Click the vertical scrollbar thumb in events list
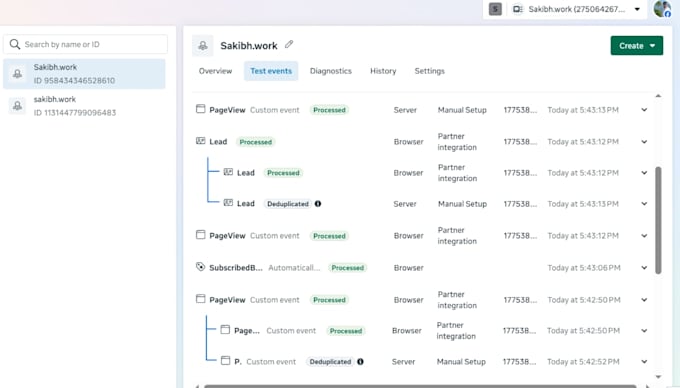 [658, 220]
